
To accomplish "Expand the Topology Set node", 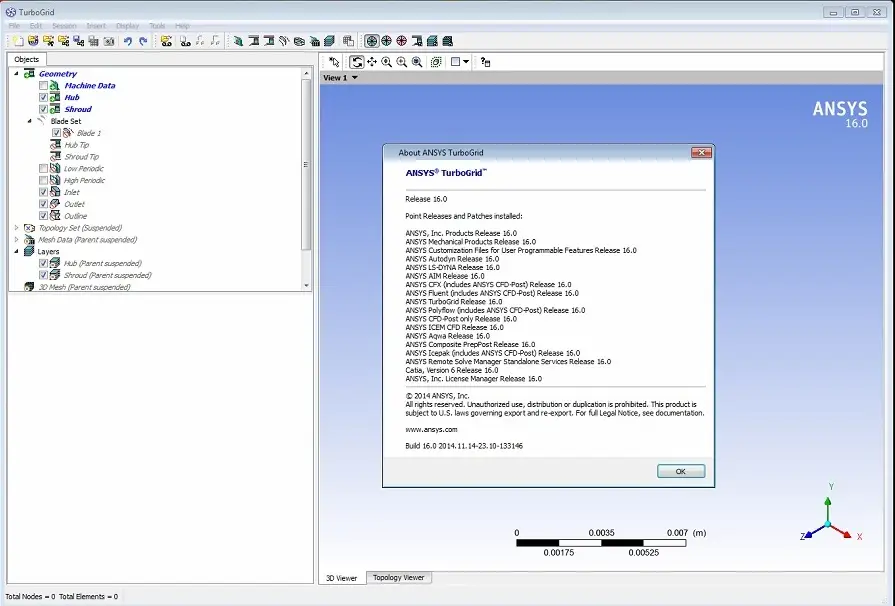I will click(17, 228).
